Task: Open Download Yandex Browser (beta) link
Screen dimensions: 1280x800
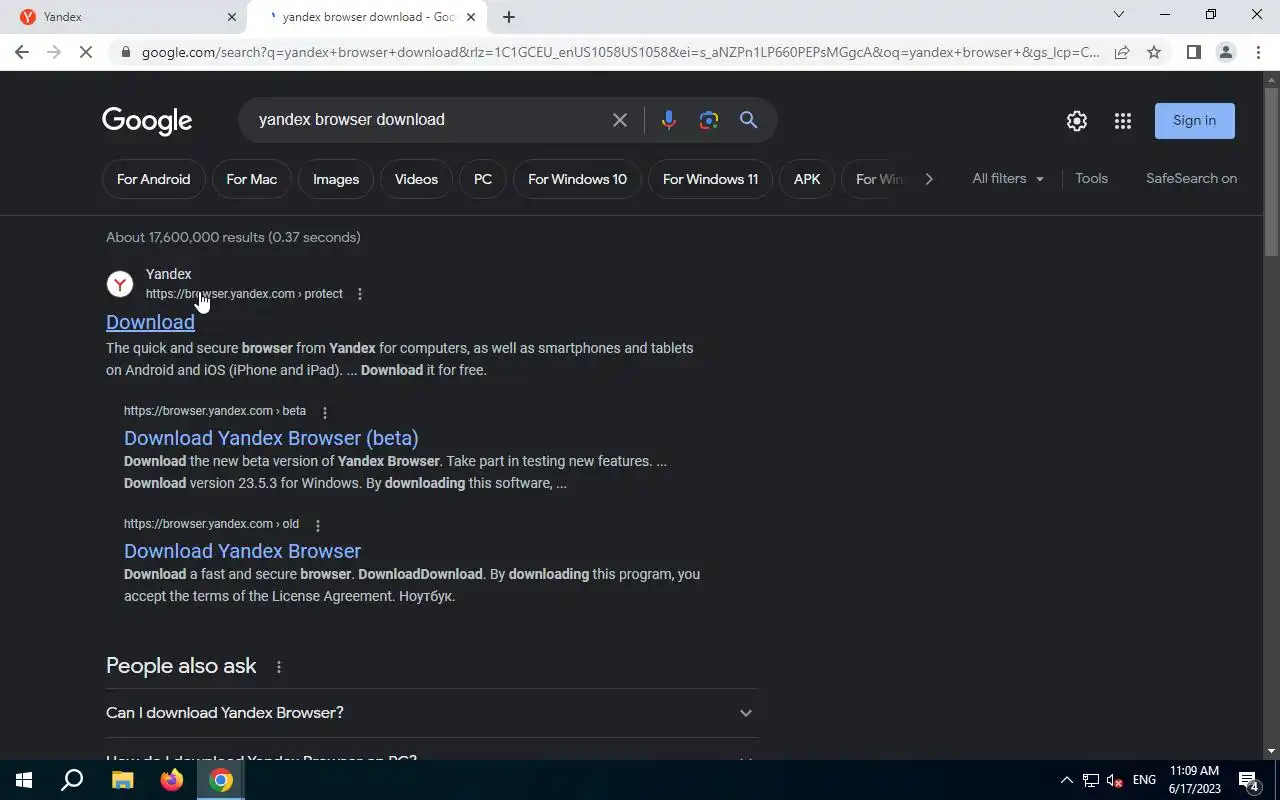Action: pyautogui.click(x=271, y=438)
